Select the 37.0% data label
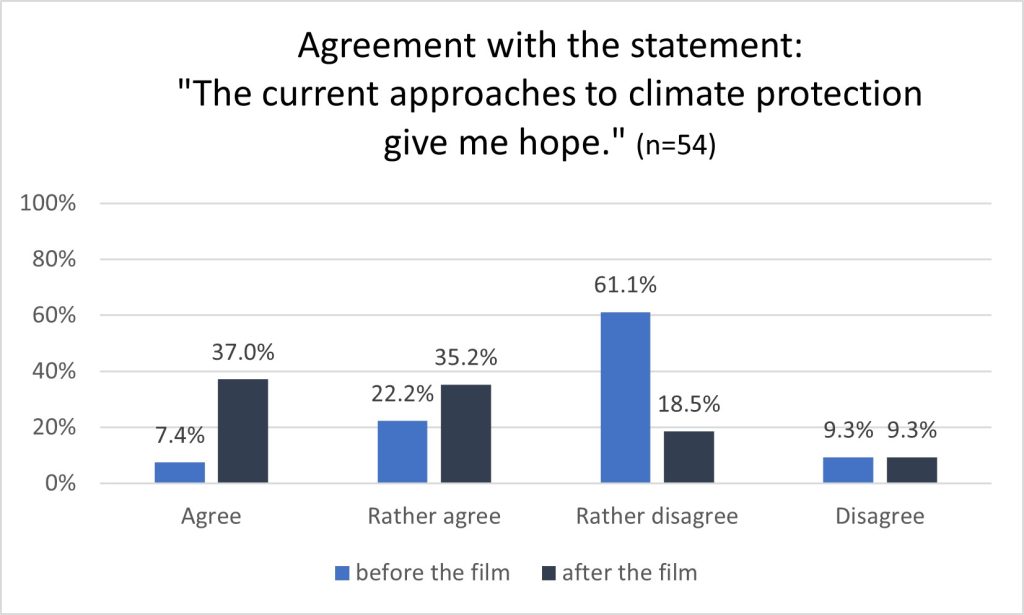This screenshot has height=615, width=1024. click(x=243, y=353)
